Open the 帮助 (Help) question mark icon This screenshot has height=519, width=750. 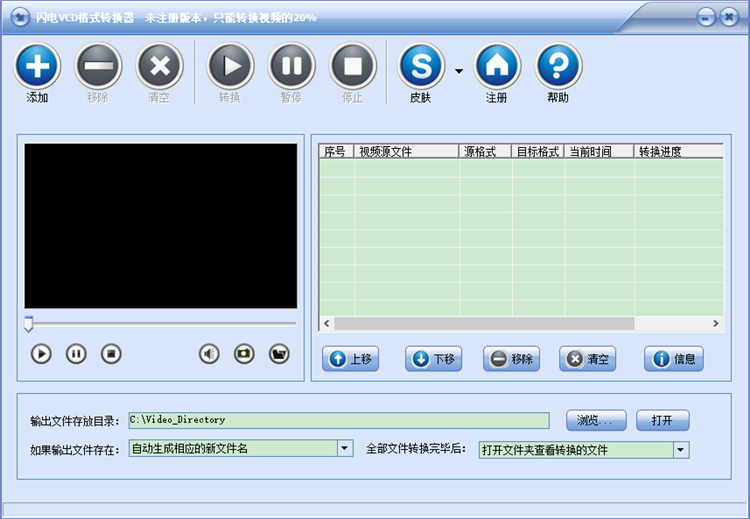[558, 66]
